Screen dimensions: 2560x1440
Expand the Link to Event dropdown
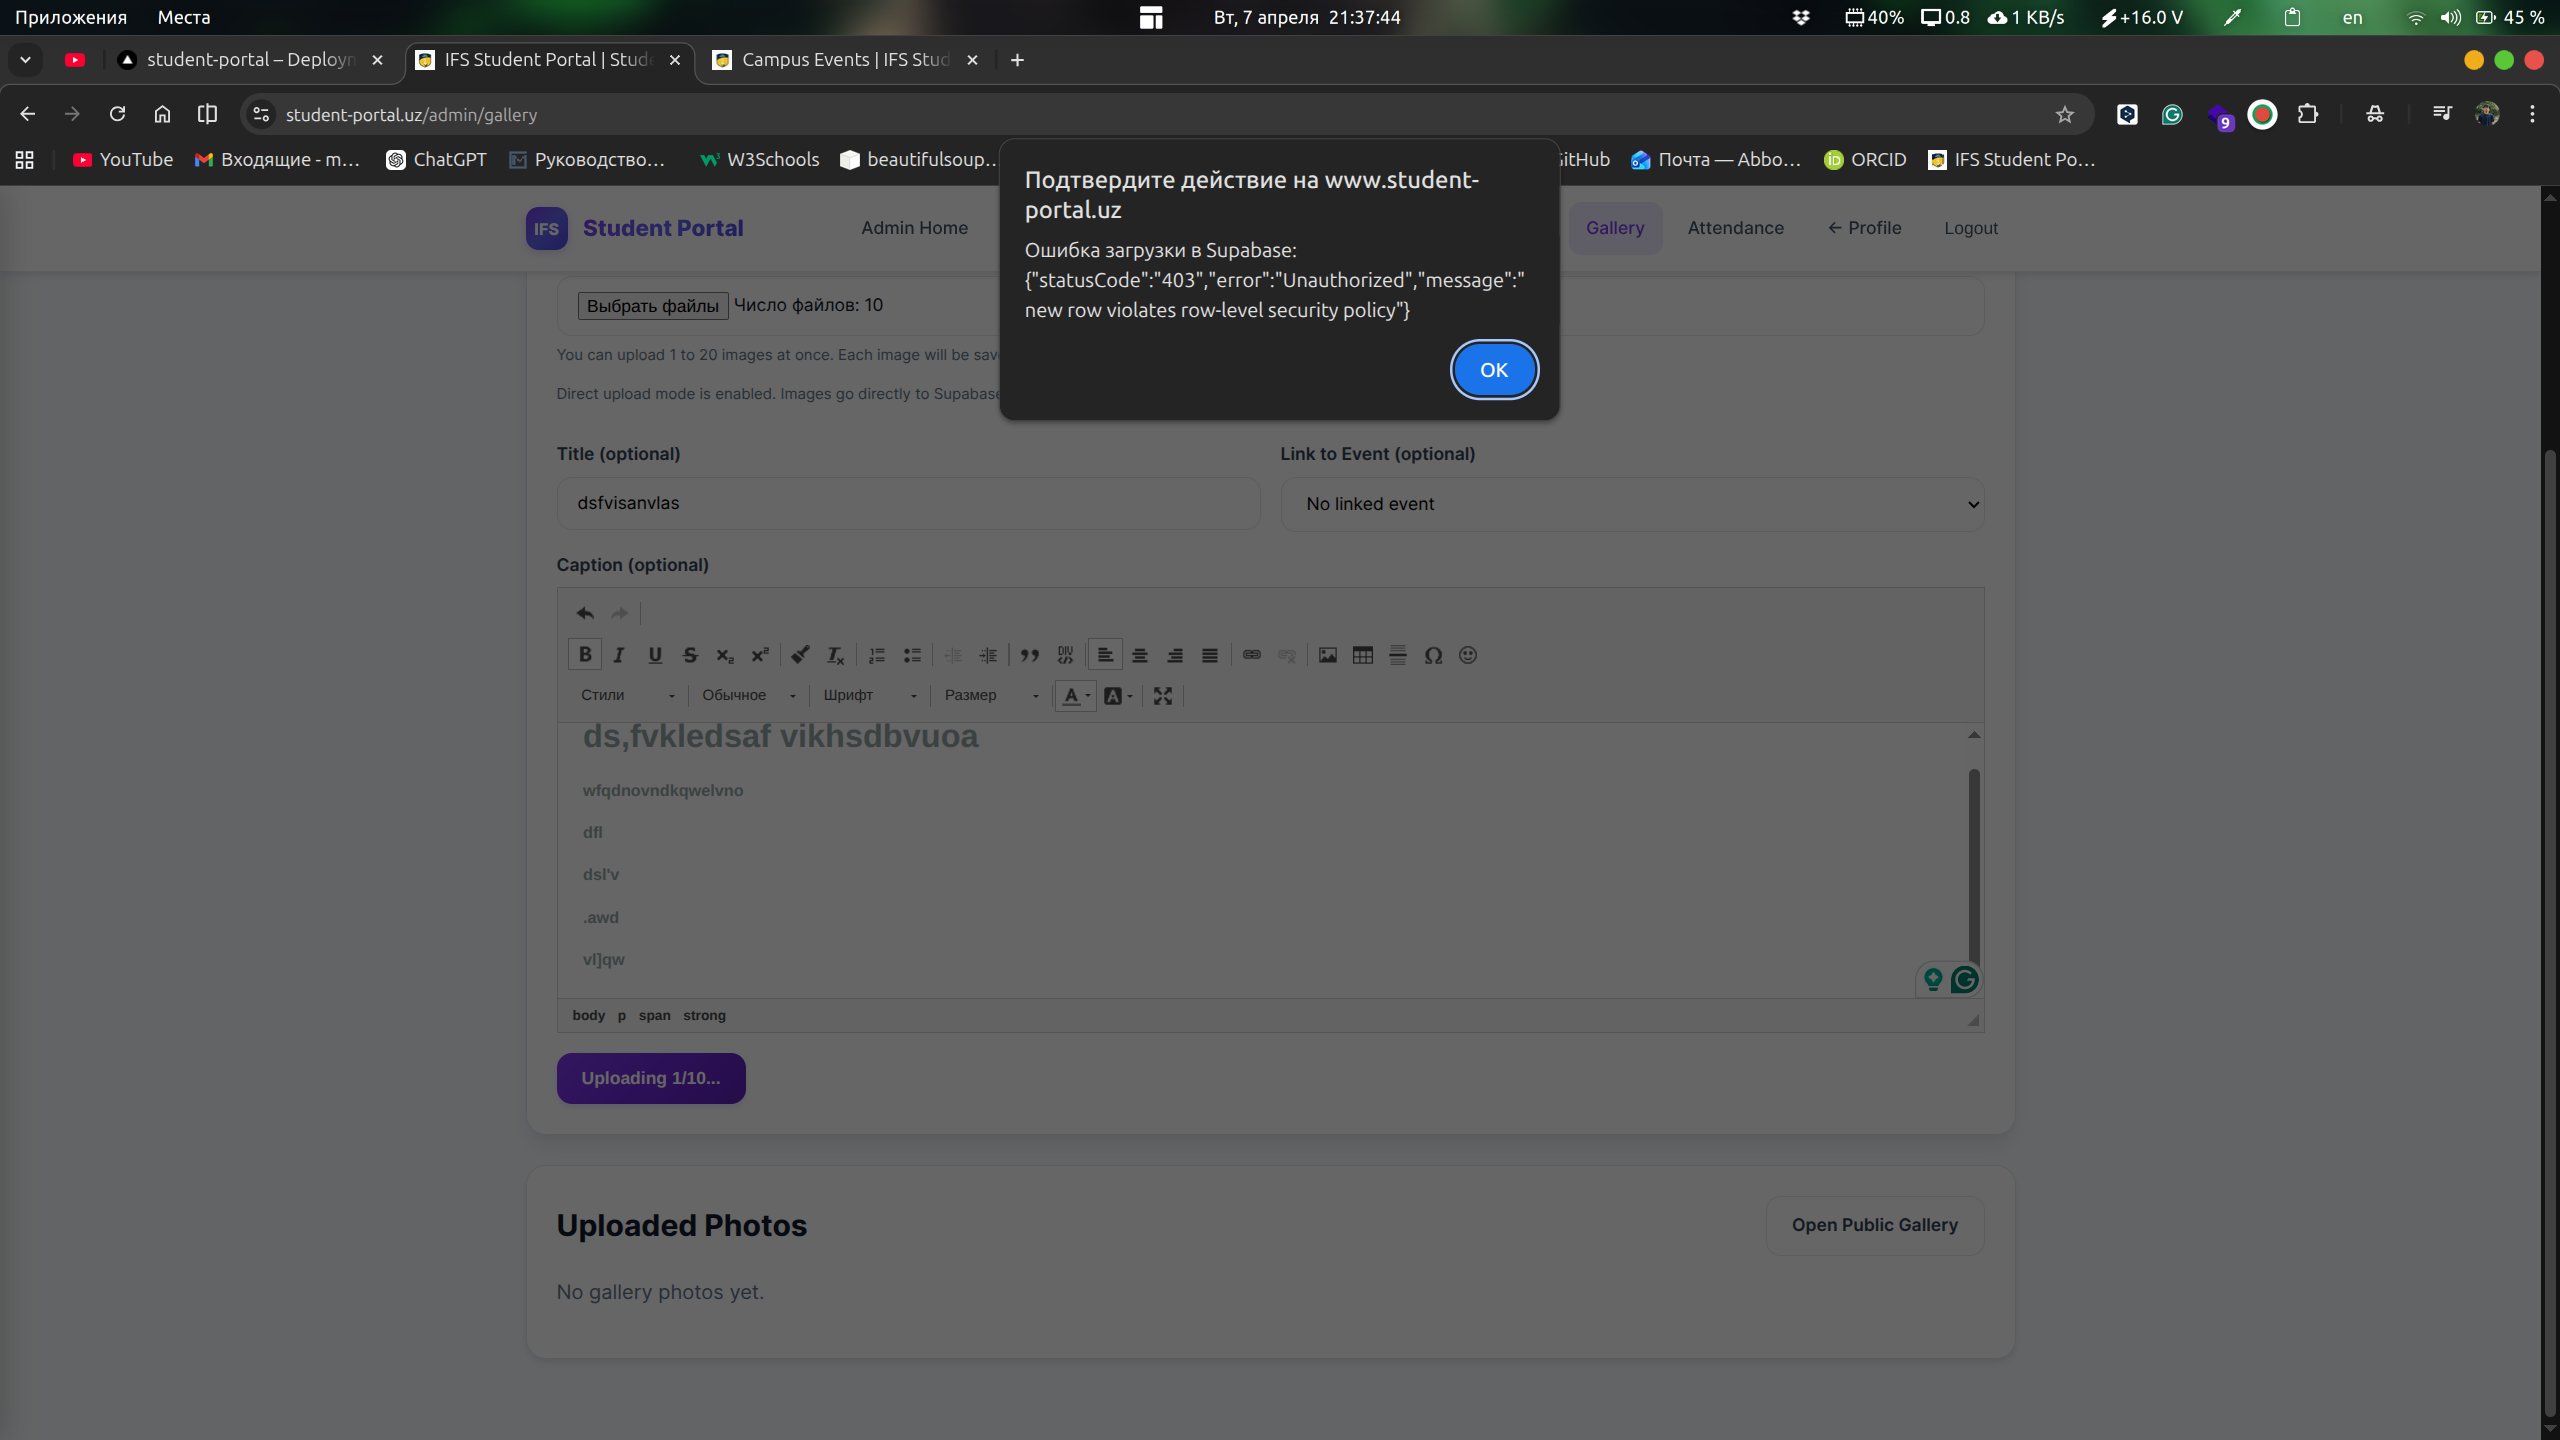tap(1632, 504)
